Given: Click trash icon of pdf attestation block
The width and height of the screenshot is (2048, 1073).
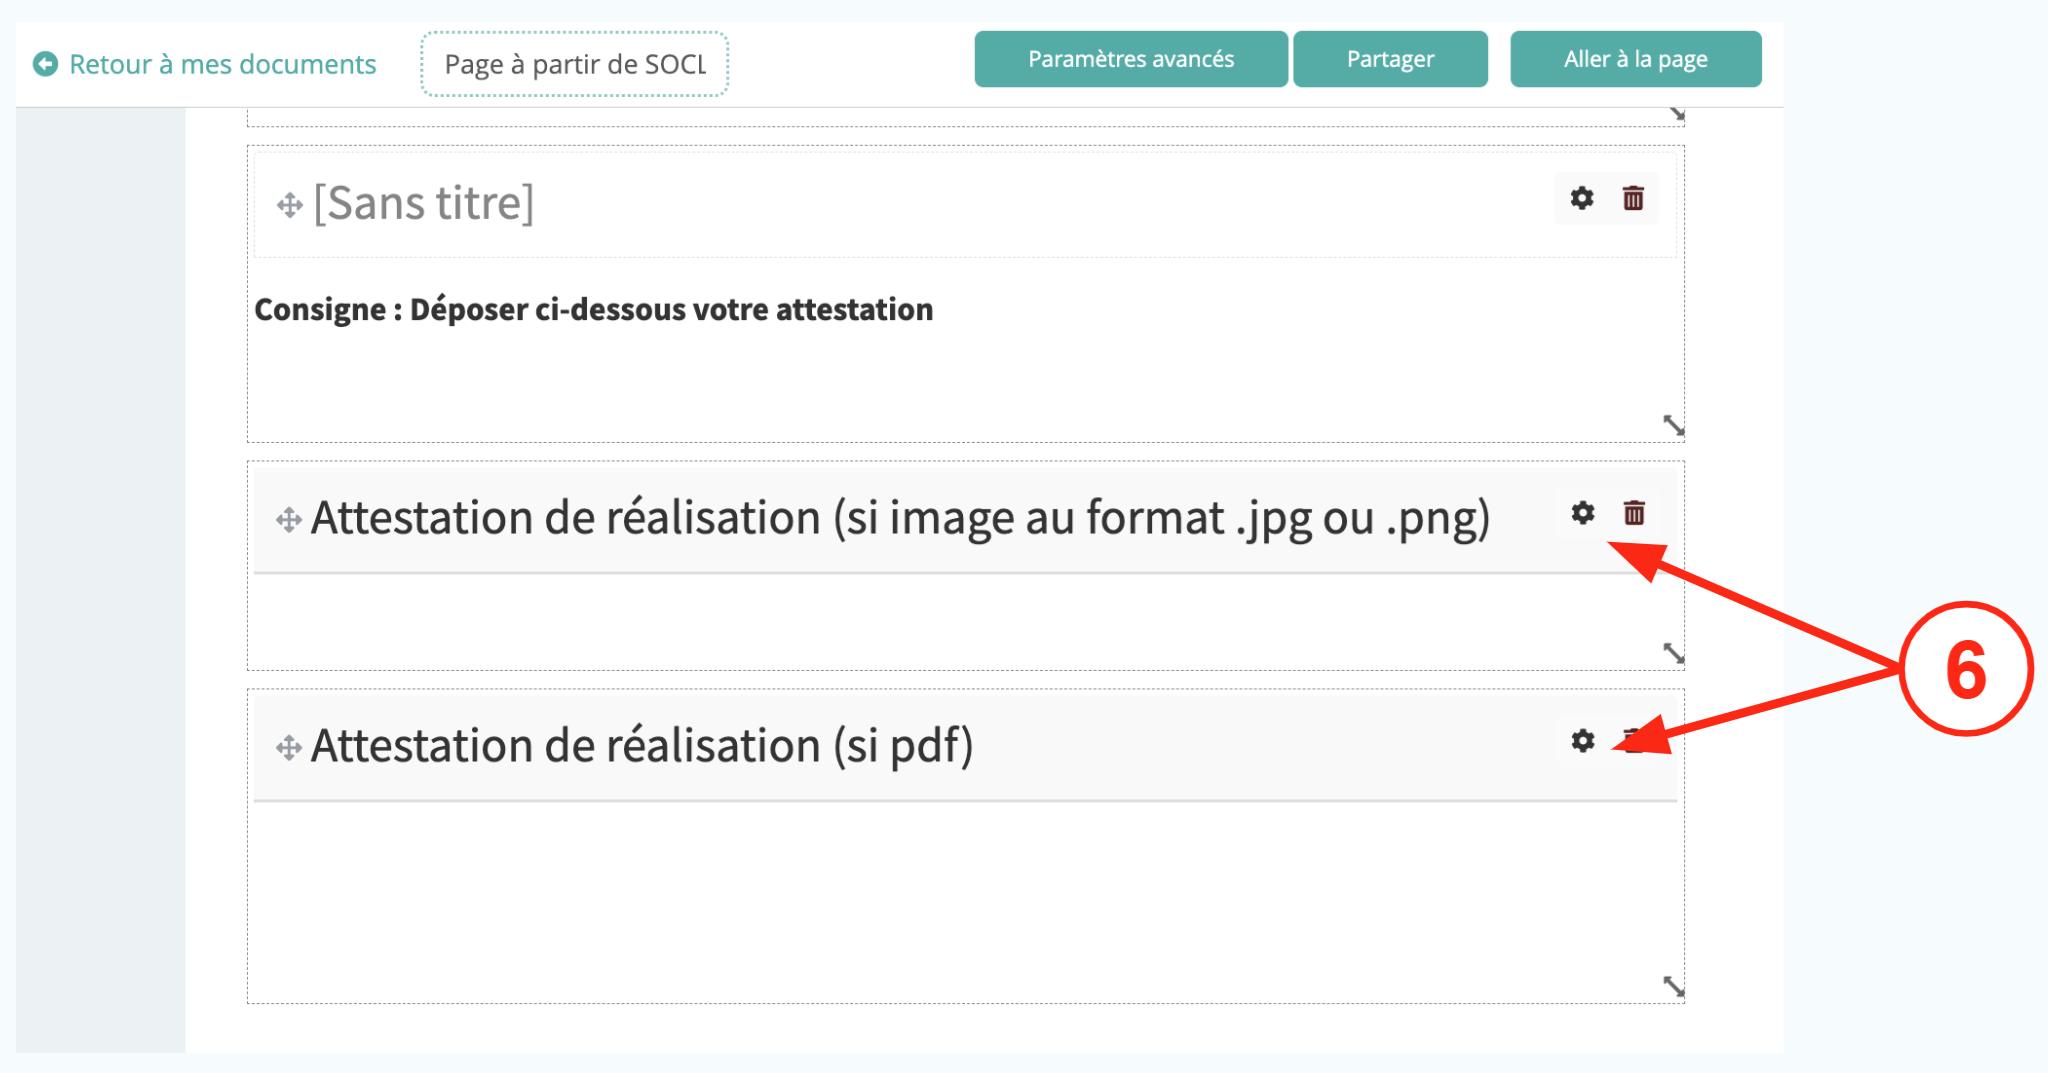Looking at the screenshot, I should click(x=1634, y=741).
